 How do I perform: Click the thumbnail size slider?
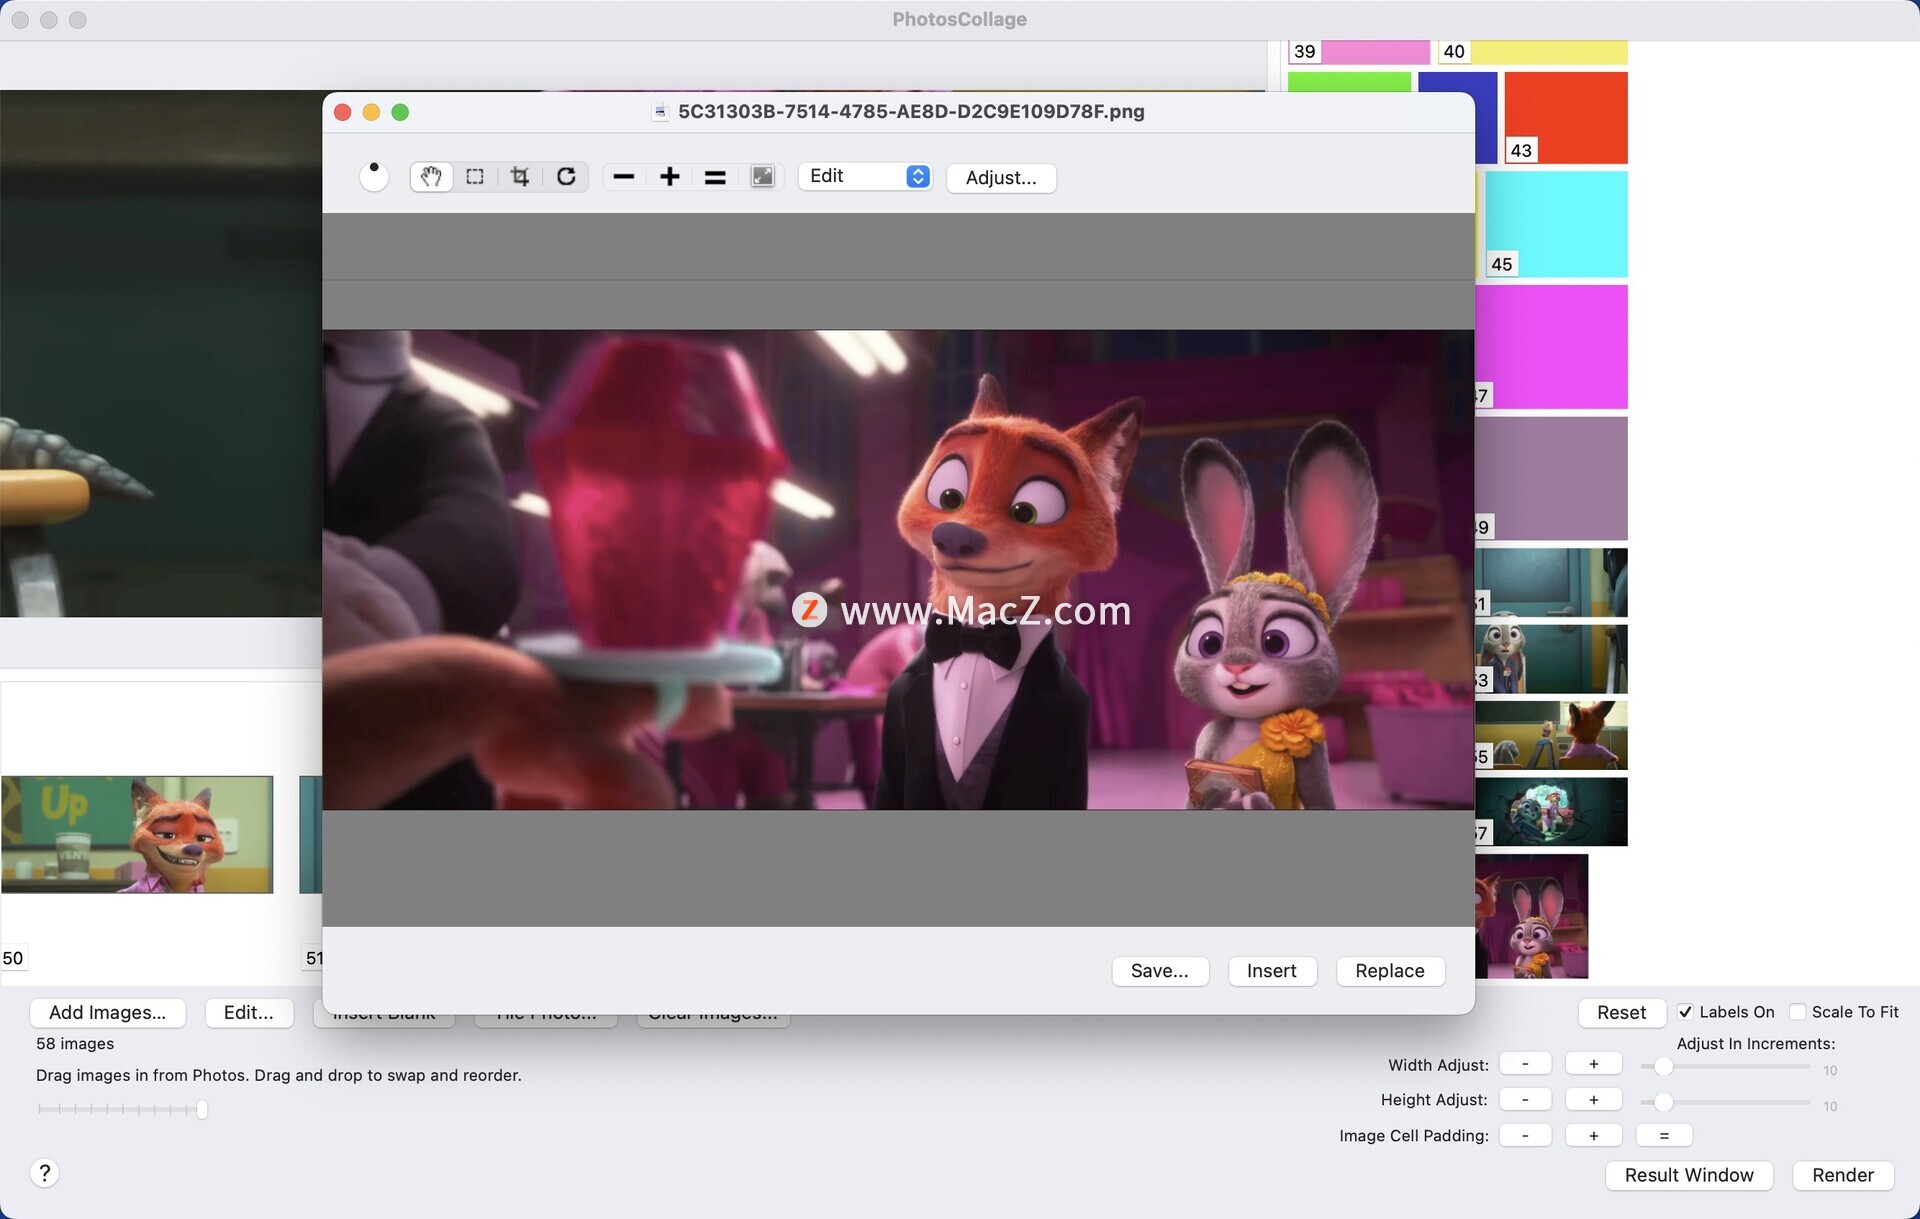[122, 1109]
